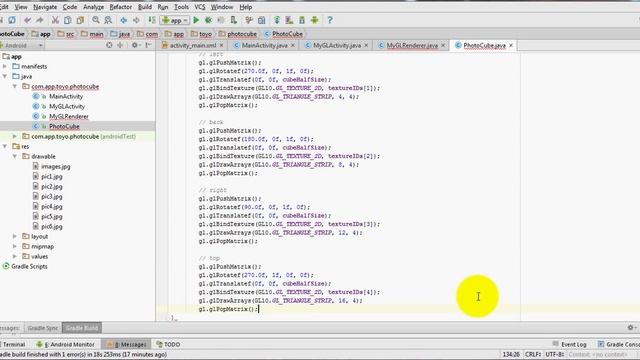
Task: Run the app with green play icon
Action: (196, 20)
